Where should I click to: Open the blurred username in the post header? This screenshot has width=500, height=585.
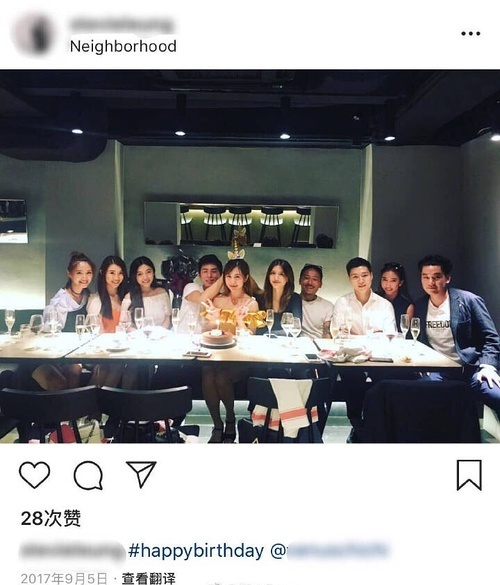(x=122, y=25)
